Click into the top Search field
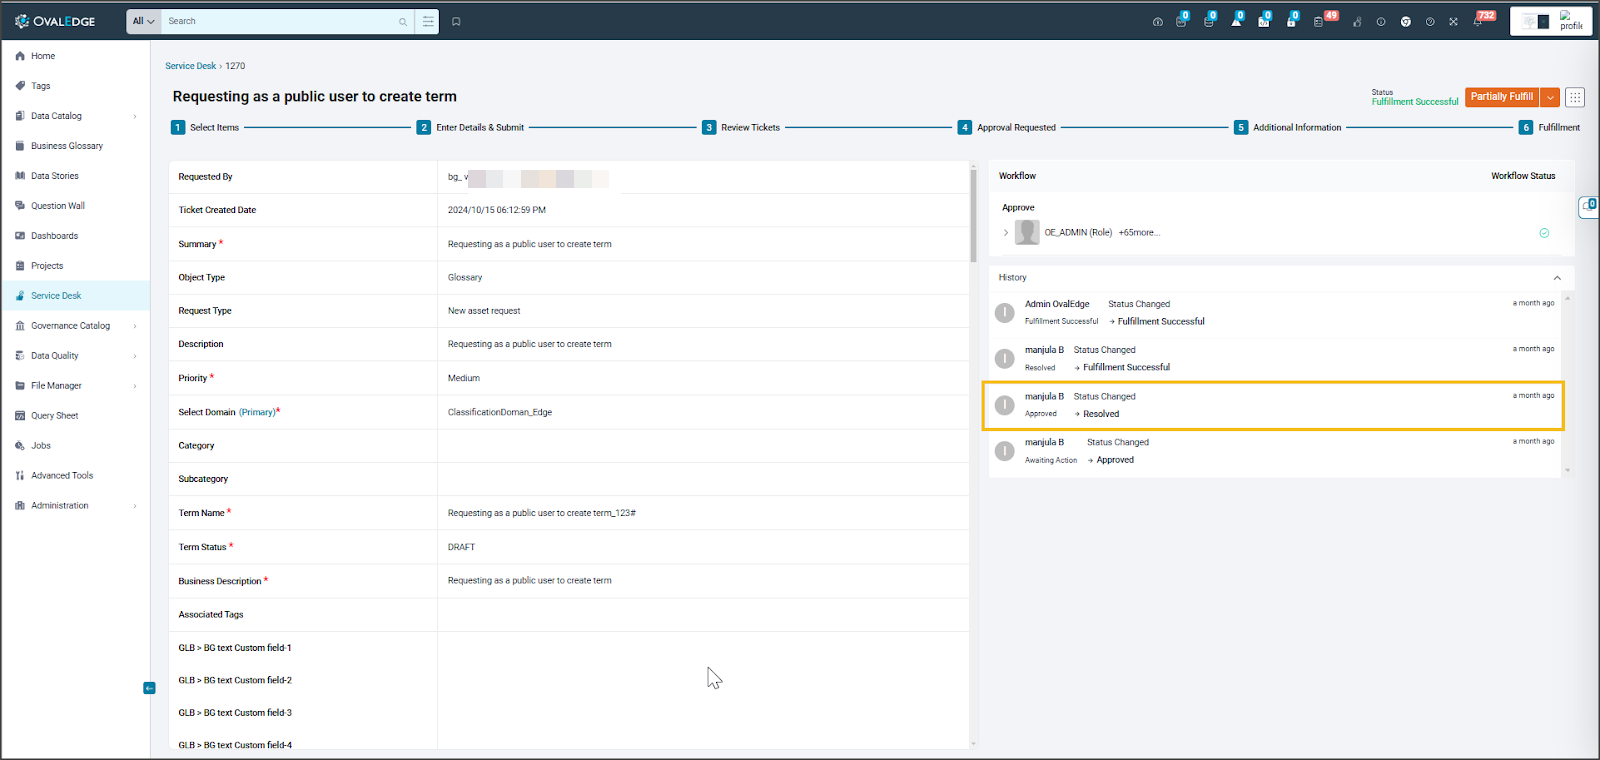 pyautogui.click(x=280, y=21)
